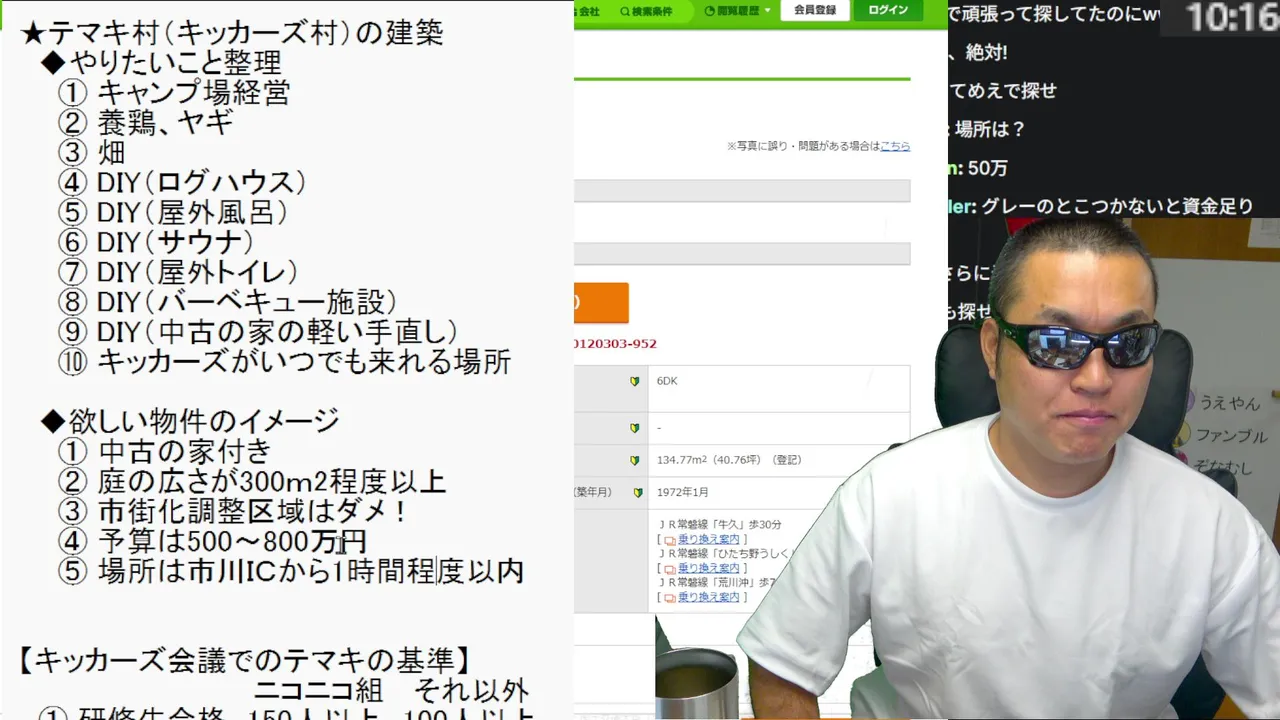Click the chat message てめえで探せ
This screenshot has width=1280, height=720.
point(1003,90)
